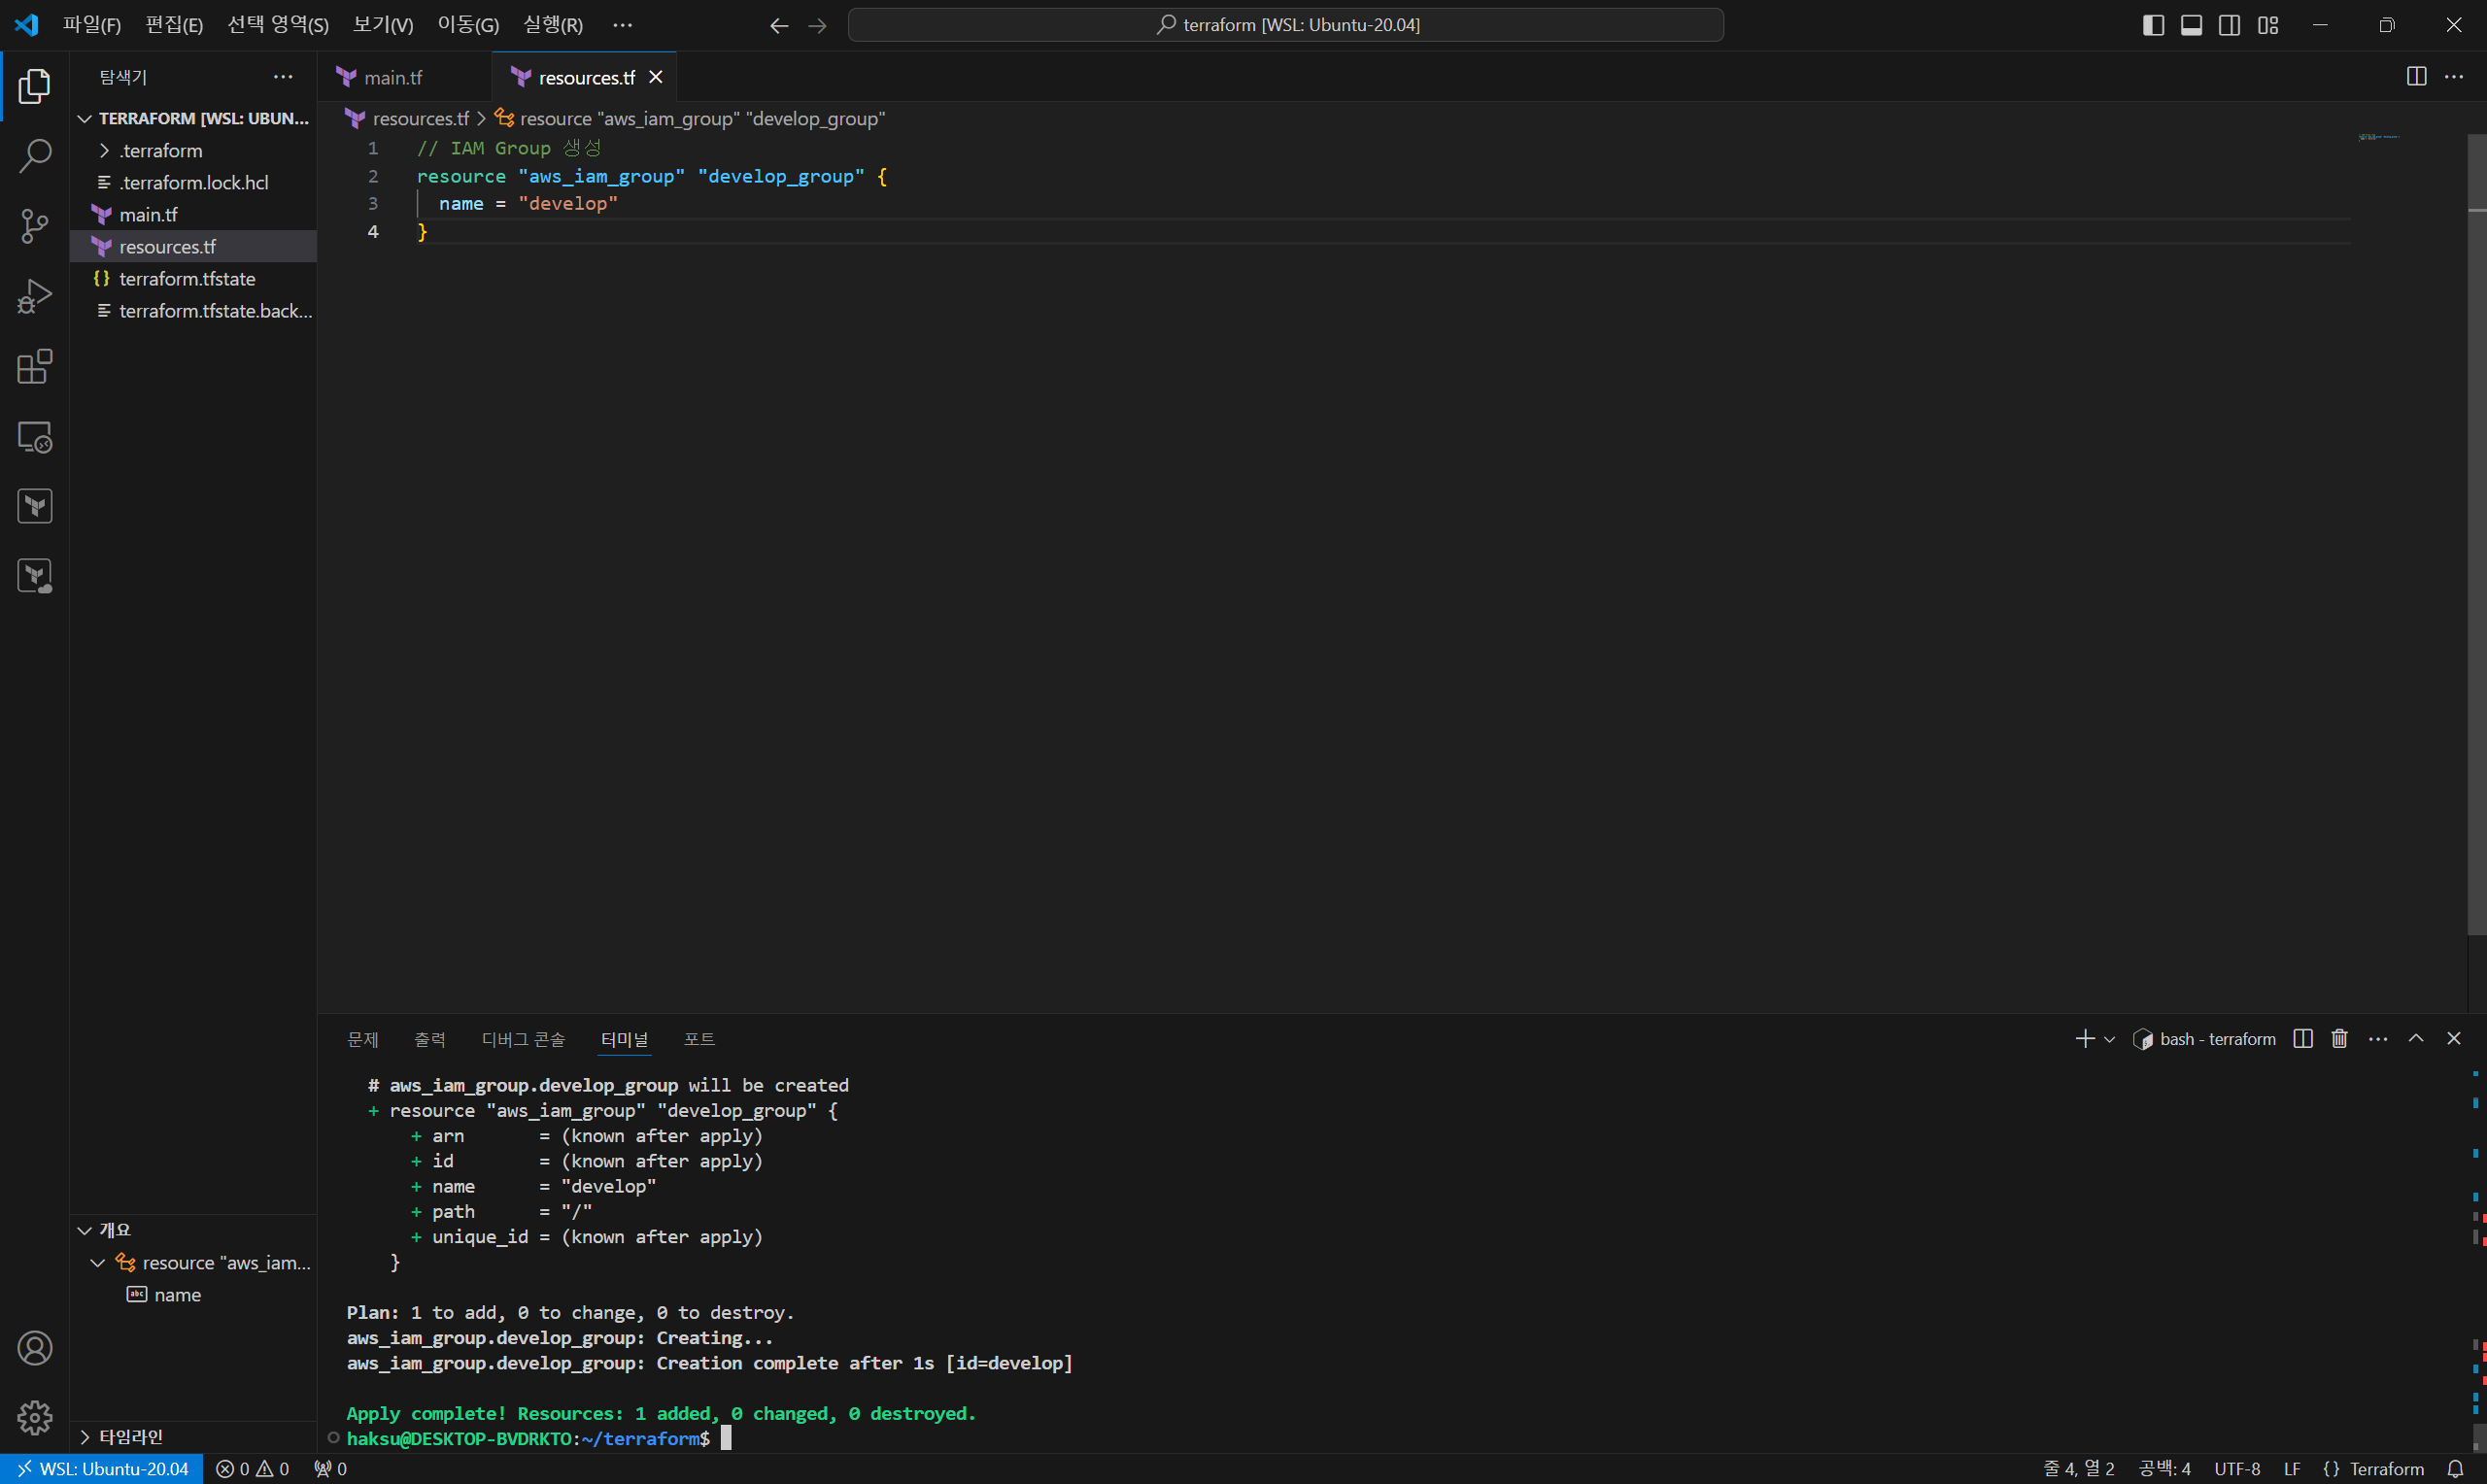This screenshot has height=1484, width=2487.
Task: Click the trash icon to kill terminal
Action: (2339, 1039)
